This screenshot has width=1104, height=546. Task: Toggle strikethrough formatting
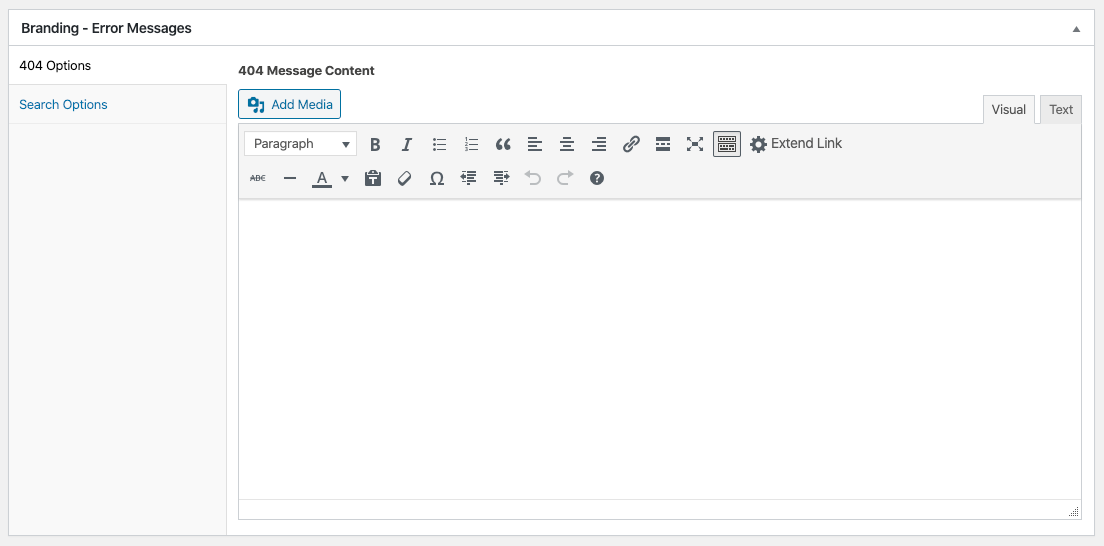[x=258, y=178]
